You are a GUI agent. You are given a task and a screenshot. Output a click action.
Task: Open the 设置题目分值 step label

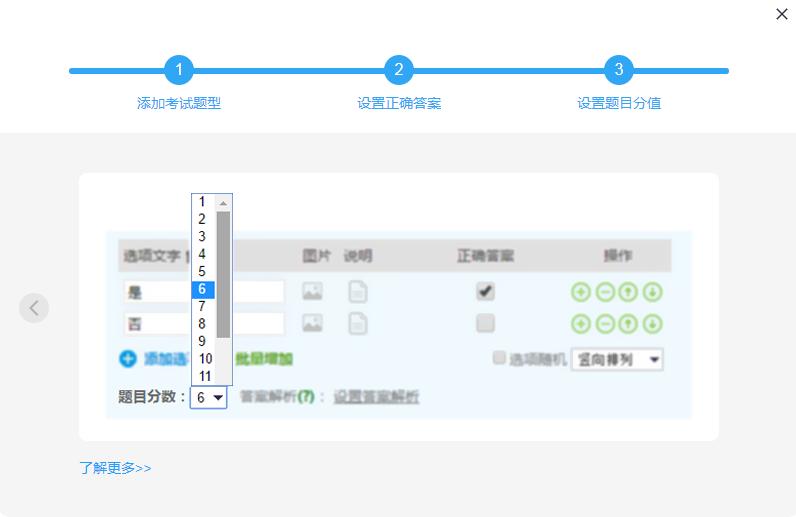click(619, 103)
